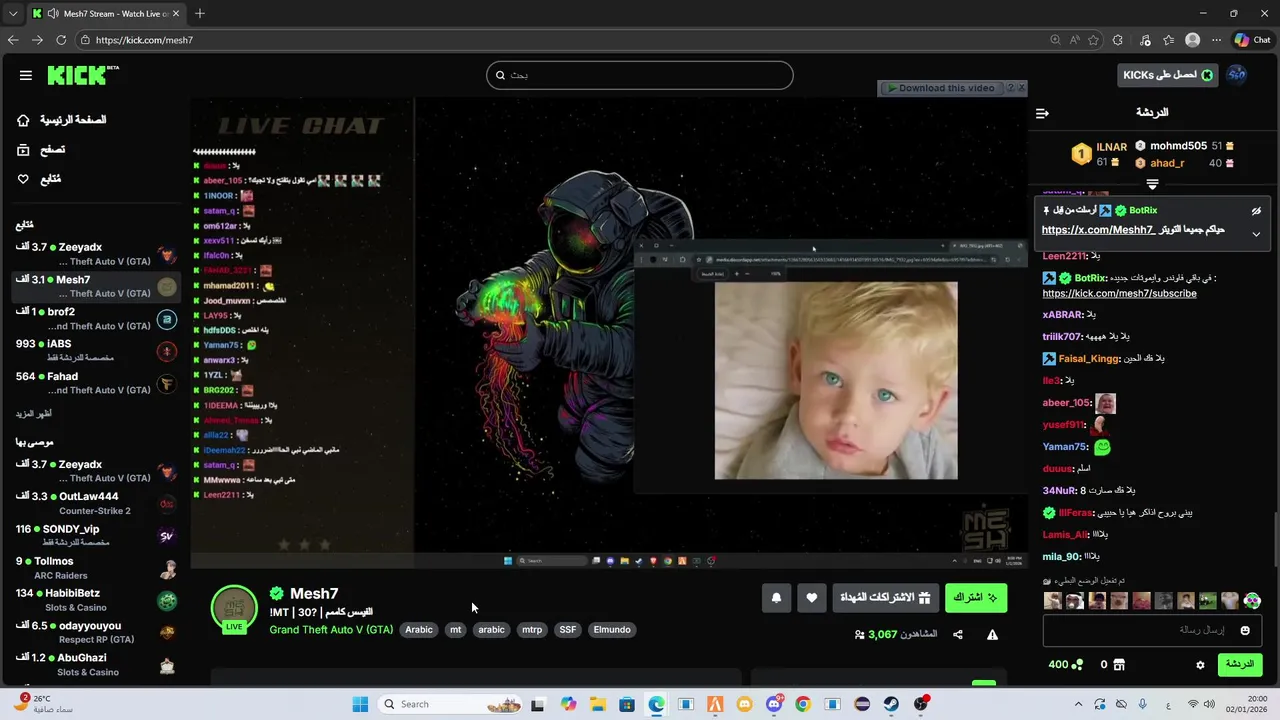
Task: Click the home icon in the Kick sidebar
Action: 23,120
